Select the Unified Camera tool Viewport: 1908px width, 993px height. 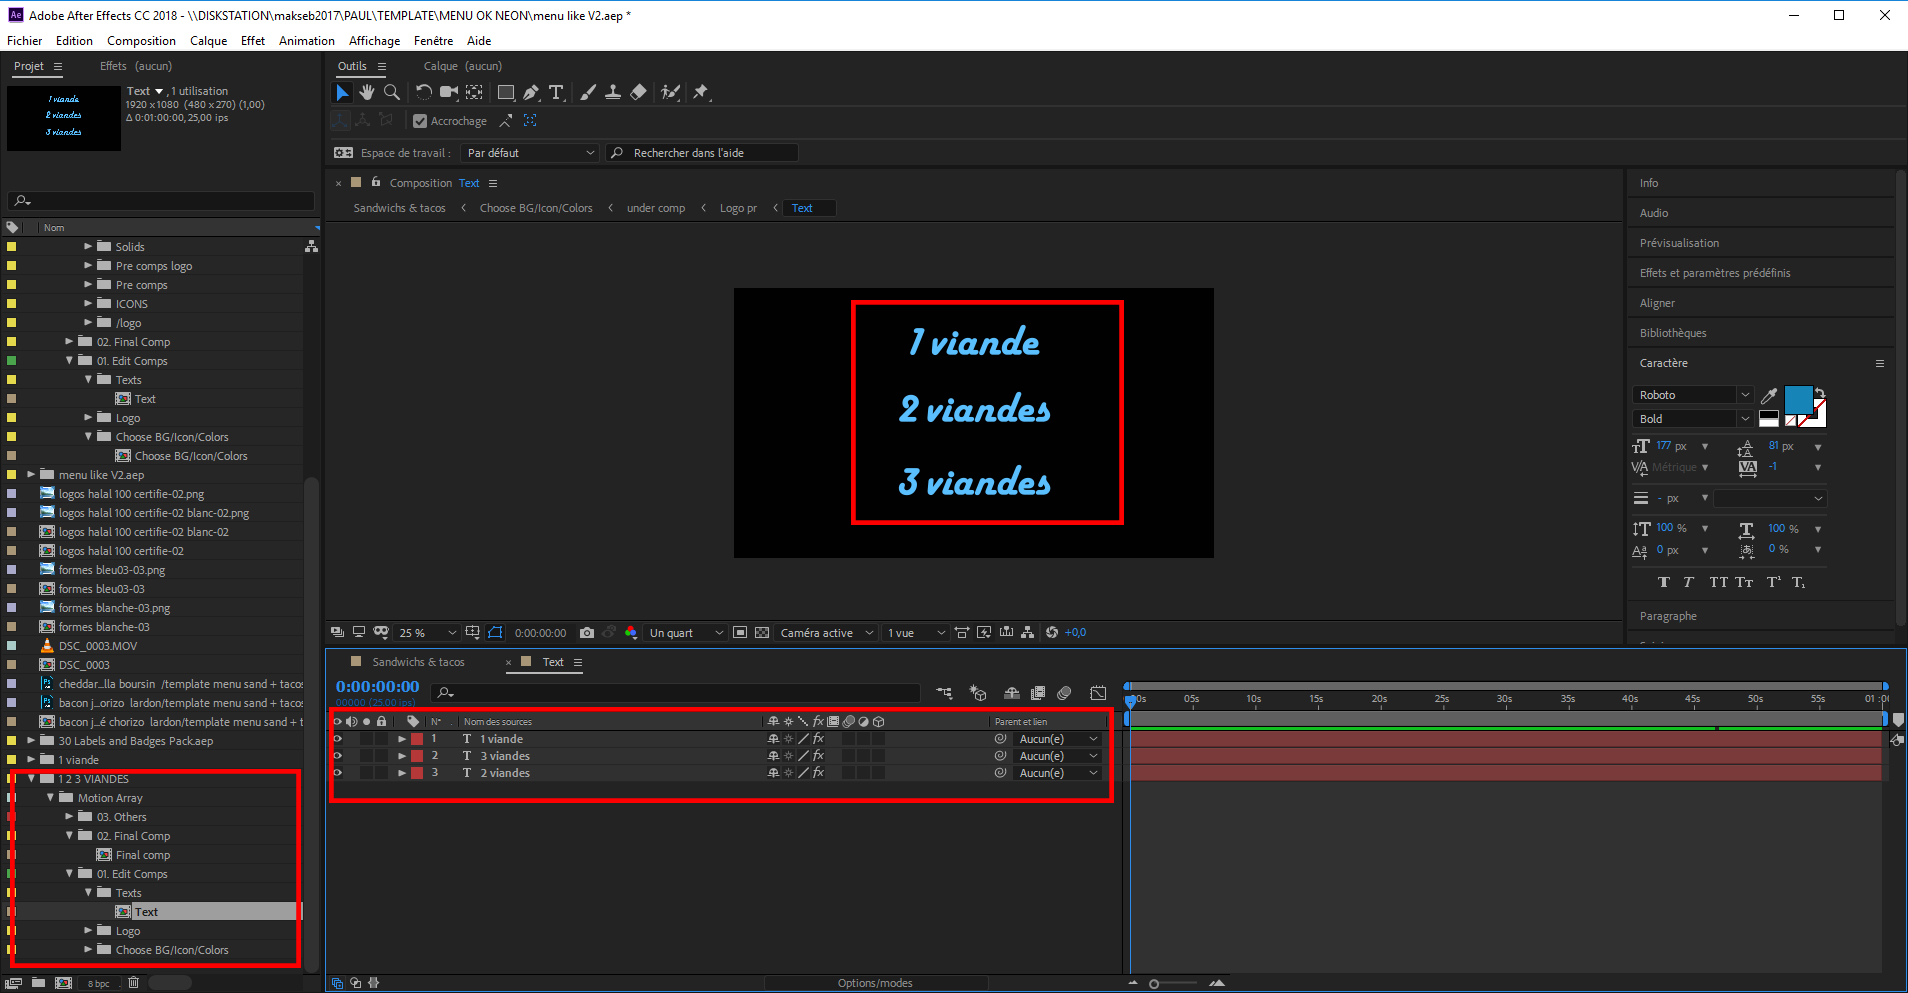pos(449,92)
